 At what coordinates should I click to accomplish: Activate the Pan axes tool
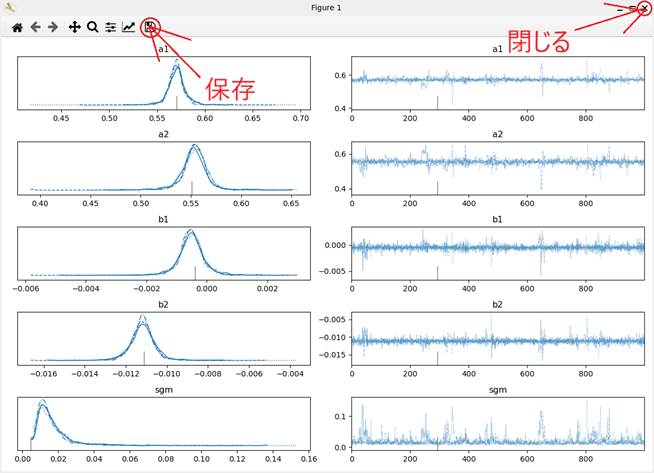pyautogui.click(x=75, y=28)
